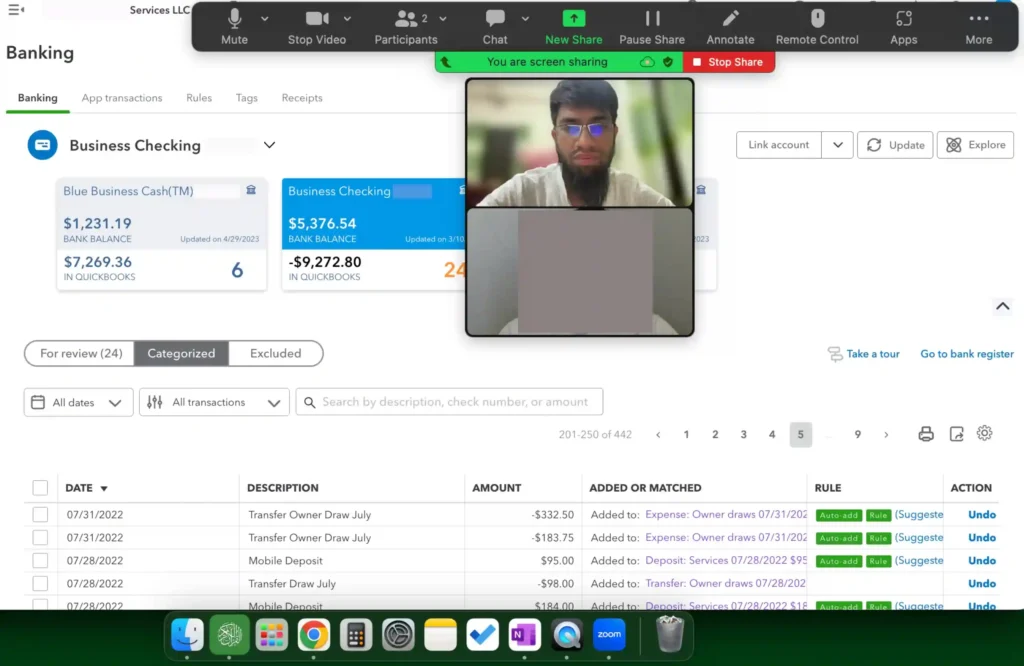The width and height of the screenshot is (1024, 666).
Task: Open Expense: Owner draws link for -$183.75
Action: coord(726,537)
